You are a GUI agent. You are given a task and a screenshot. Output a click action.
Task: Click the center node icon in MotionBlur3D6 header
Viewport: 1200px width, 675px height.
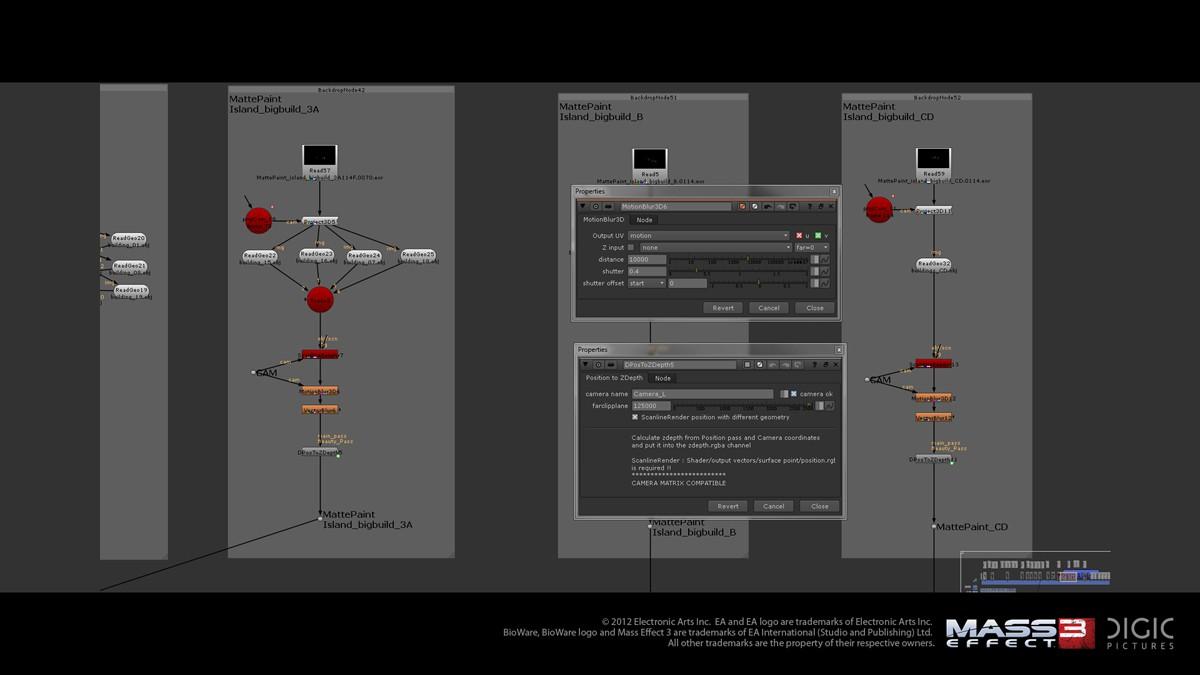(595, 206)
